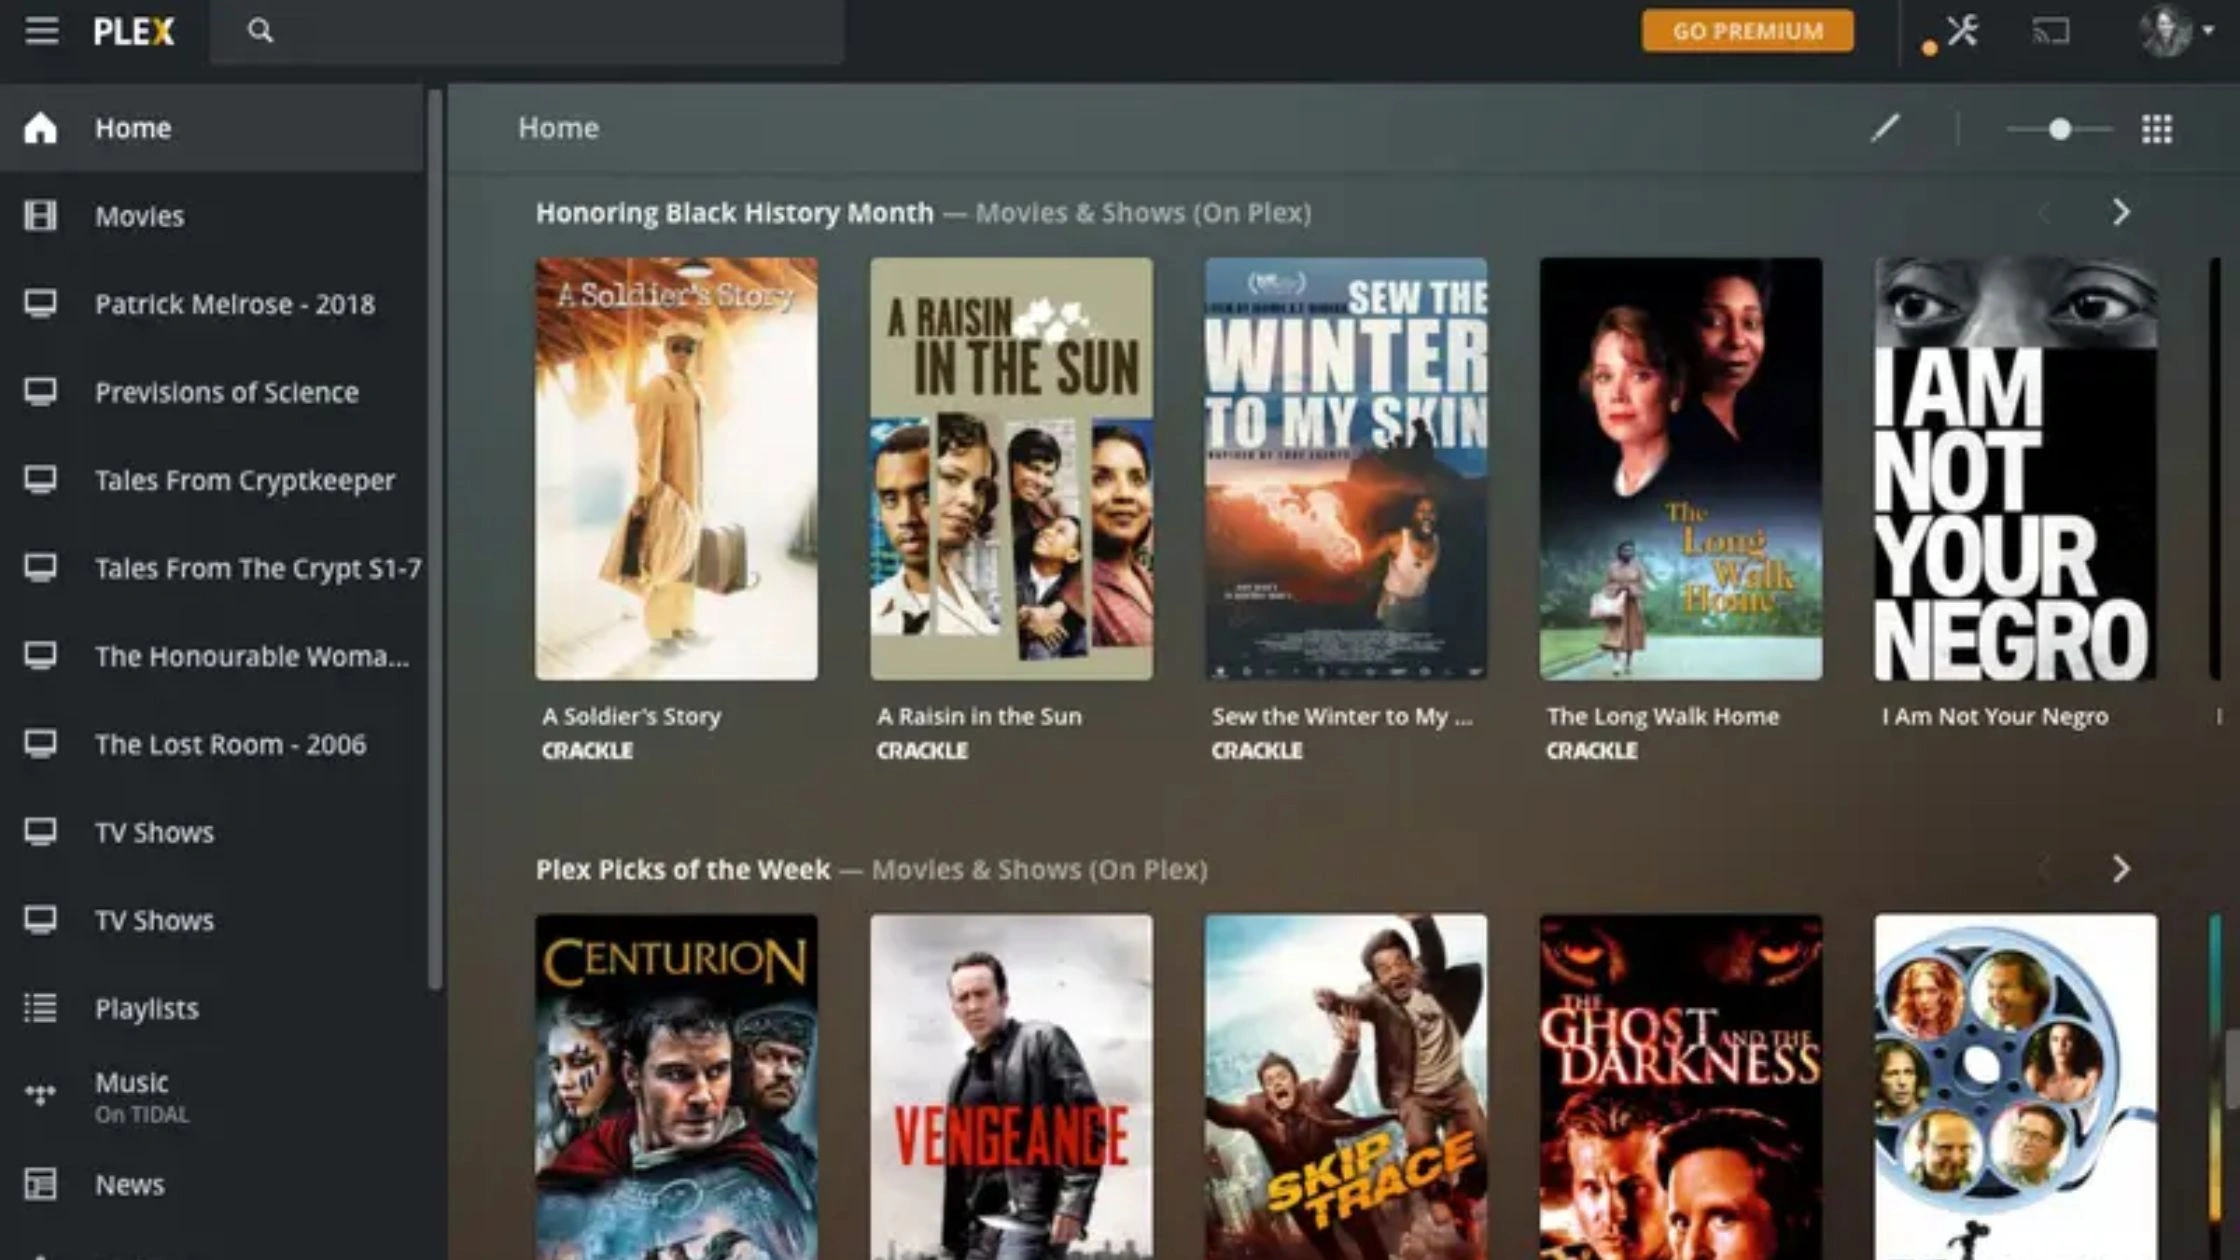2240x1260 pixels.
Task: Adjust the poster size slider
Action: coord(2060,128)
